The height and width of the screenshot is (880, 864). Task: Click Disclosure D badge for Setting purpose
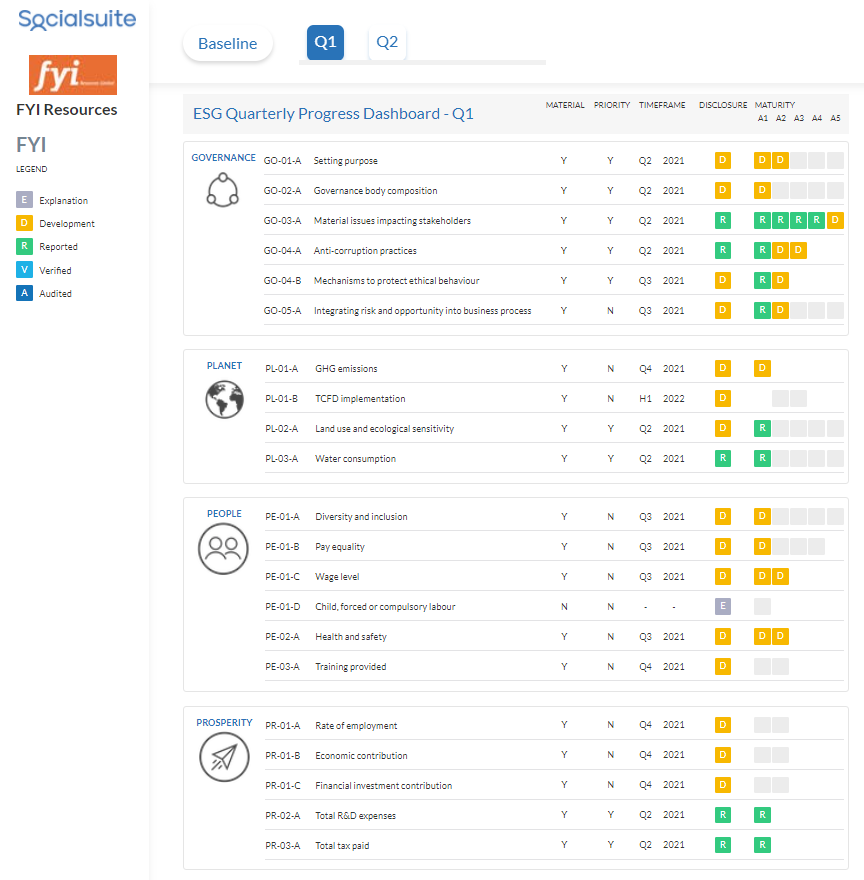(x=723, y=161)
